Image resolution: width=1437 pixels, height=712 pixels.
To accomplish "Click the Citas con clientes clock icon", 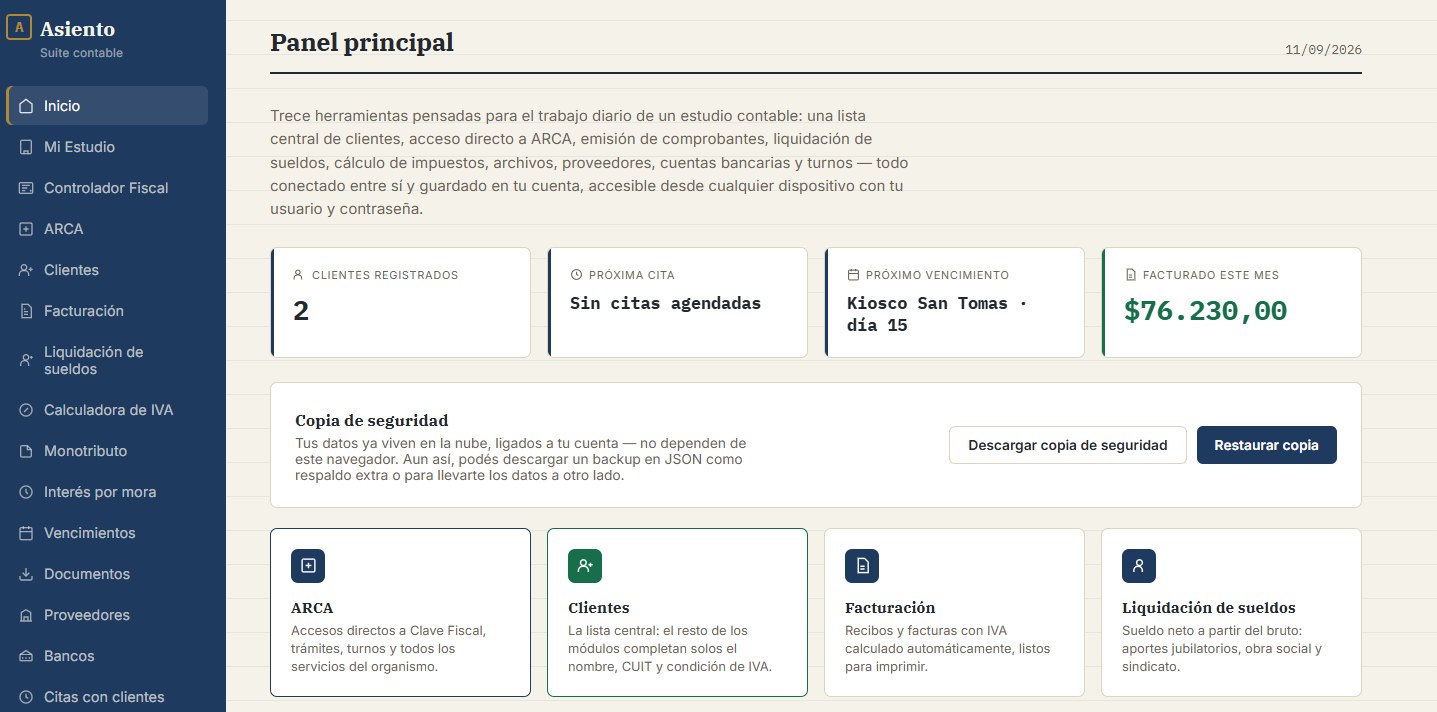I will pos(26,697).
